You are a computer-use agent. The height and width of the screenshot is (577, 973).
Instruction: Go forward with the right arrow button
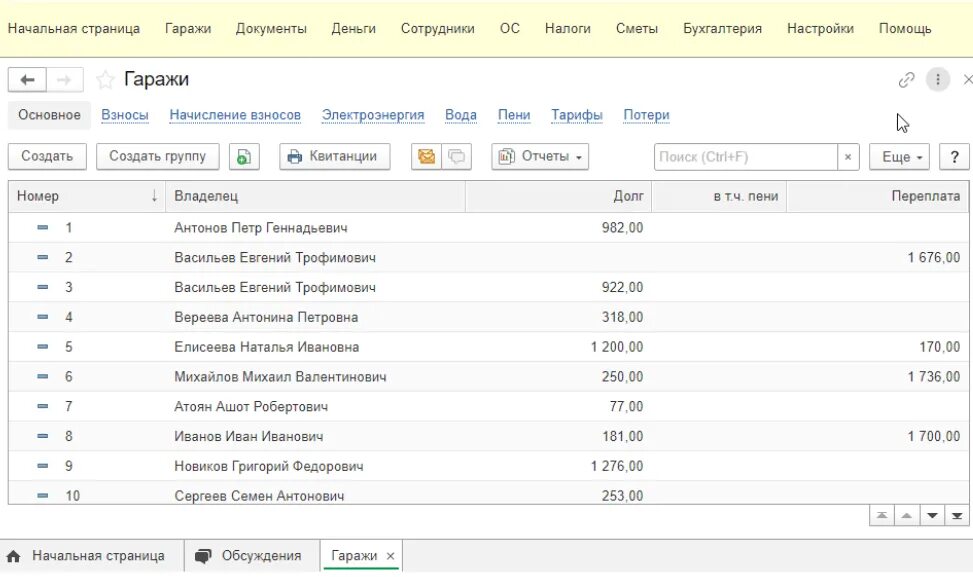[x=65, y=79]
